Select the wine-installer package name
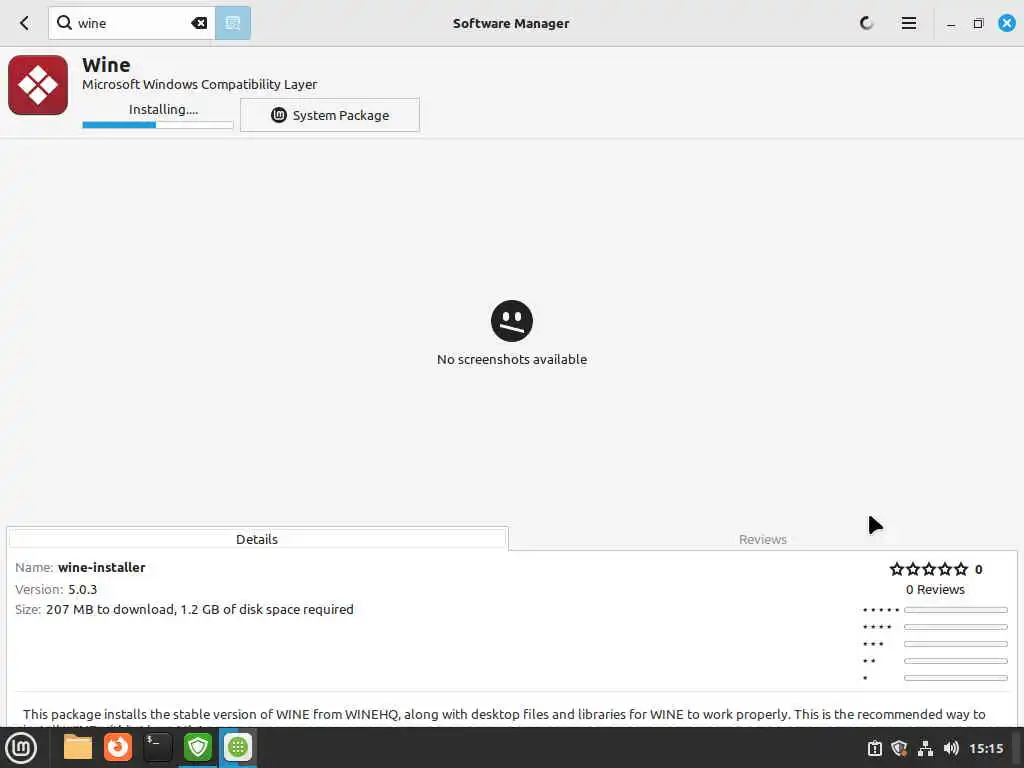The image size is (1024, 768). pyautogui.click(x=101, y=568)
